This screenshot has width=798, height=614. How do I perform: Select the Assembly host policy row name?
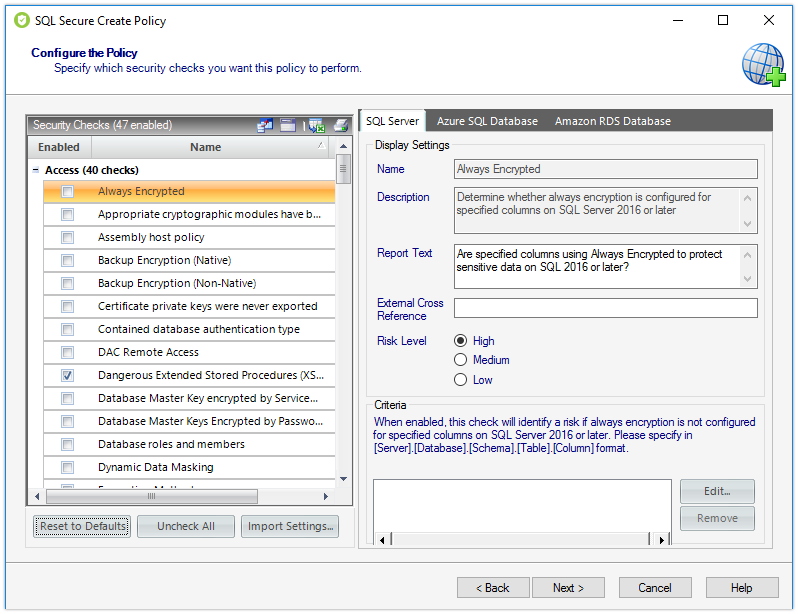click(x=151, y=237)
